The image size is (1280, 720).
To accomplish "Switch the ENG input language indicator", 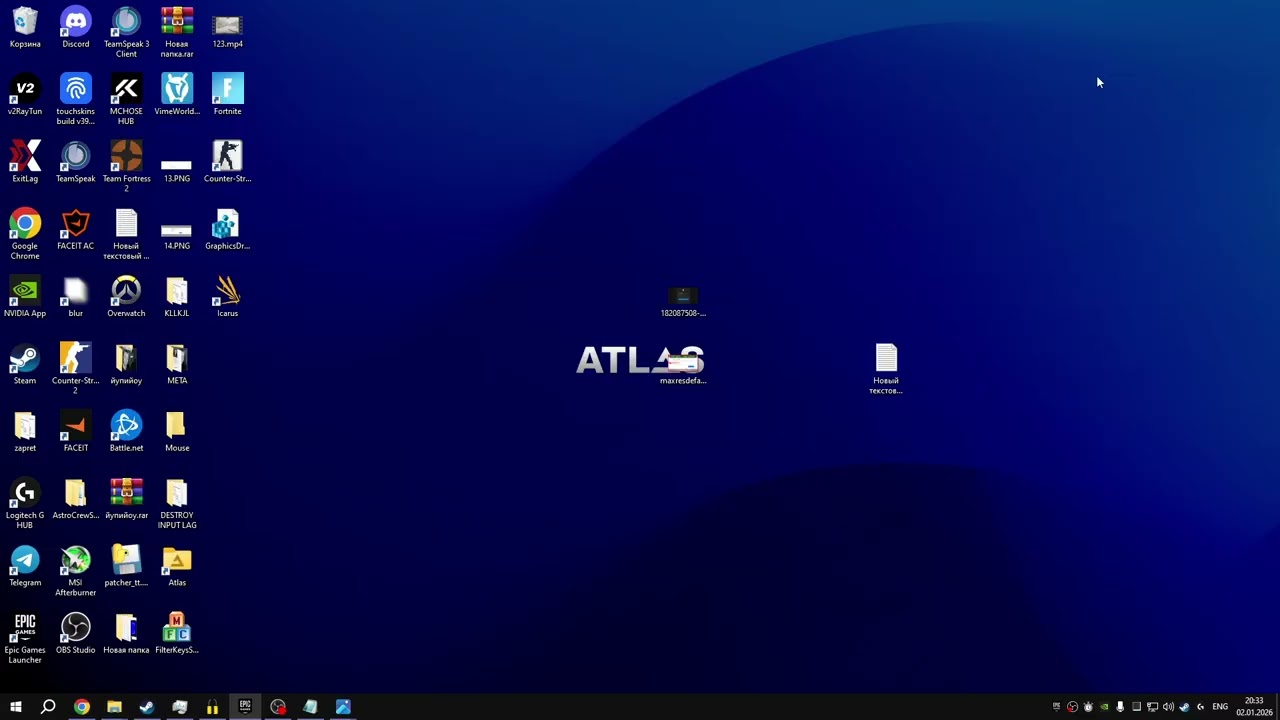I will [1220, 707].
